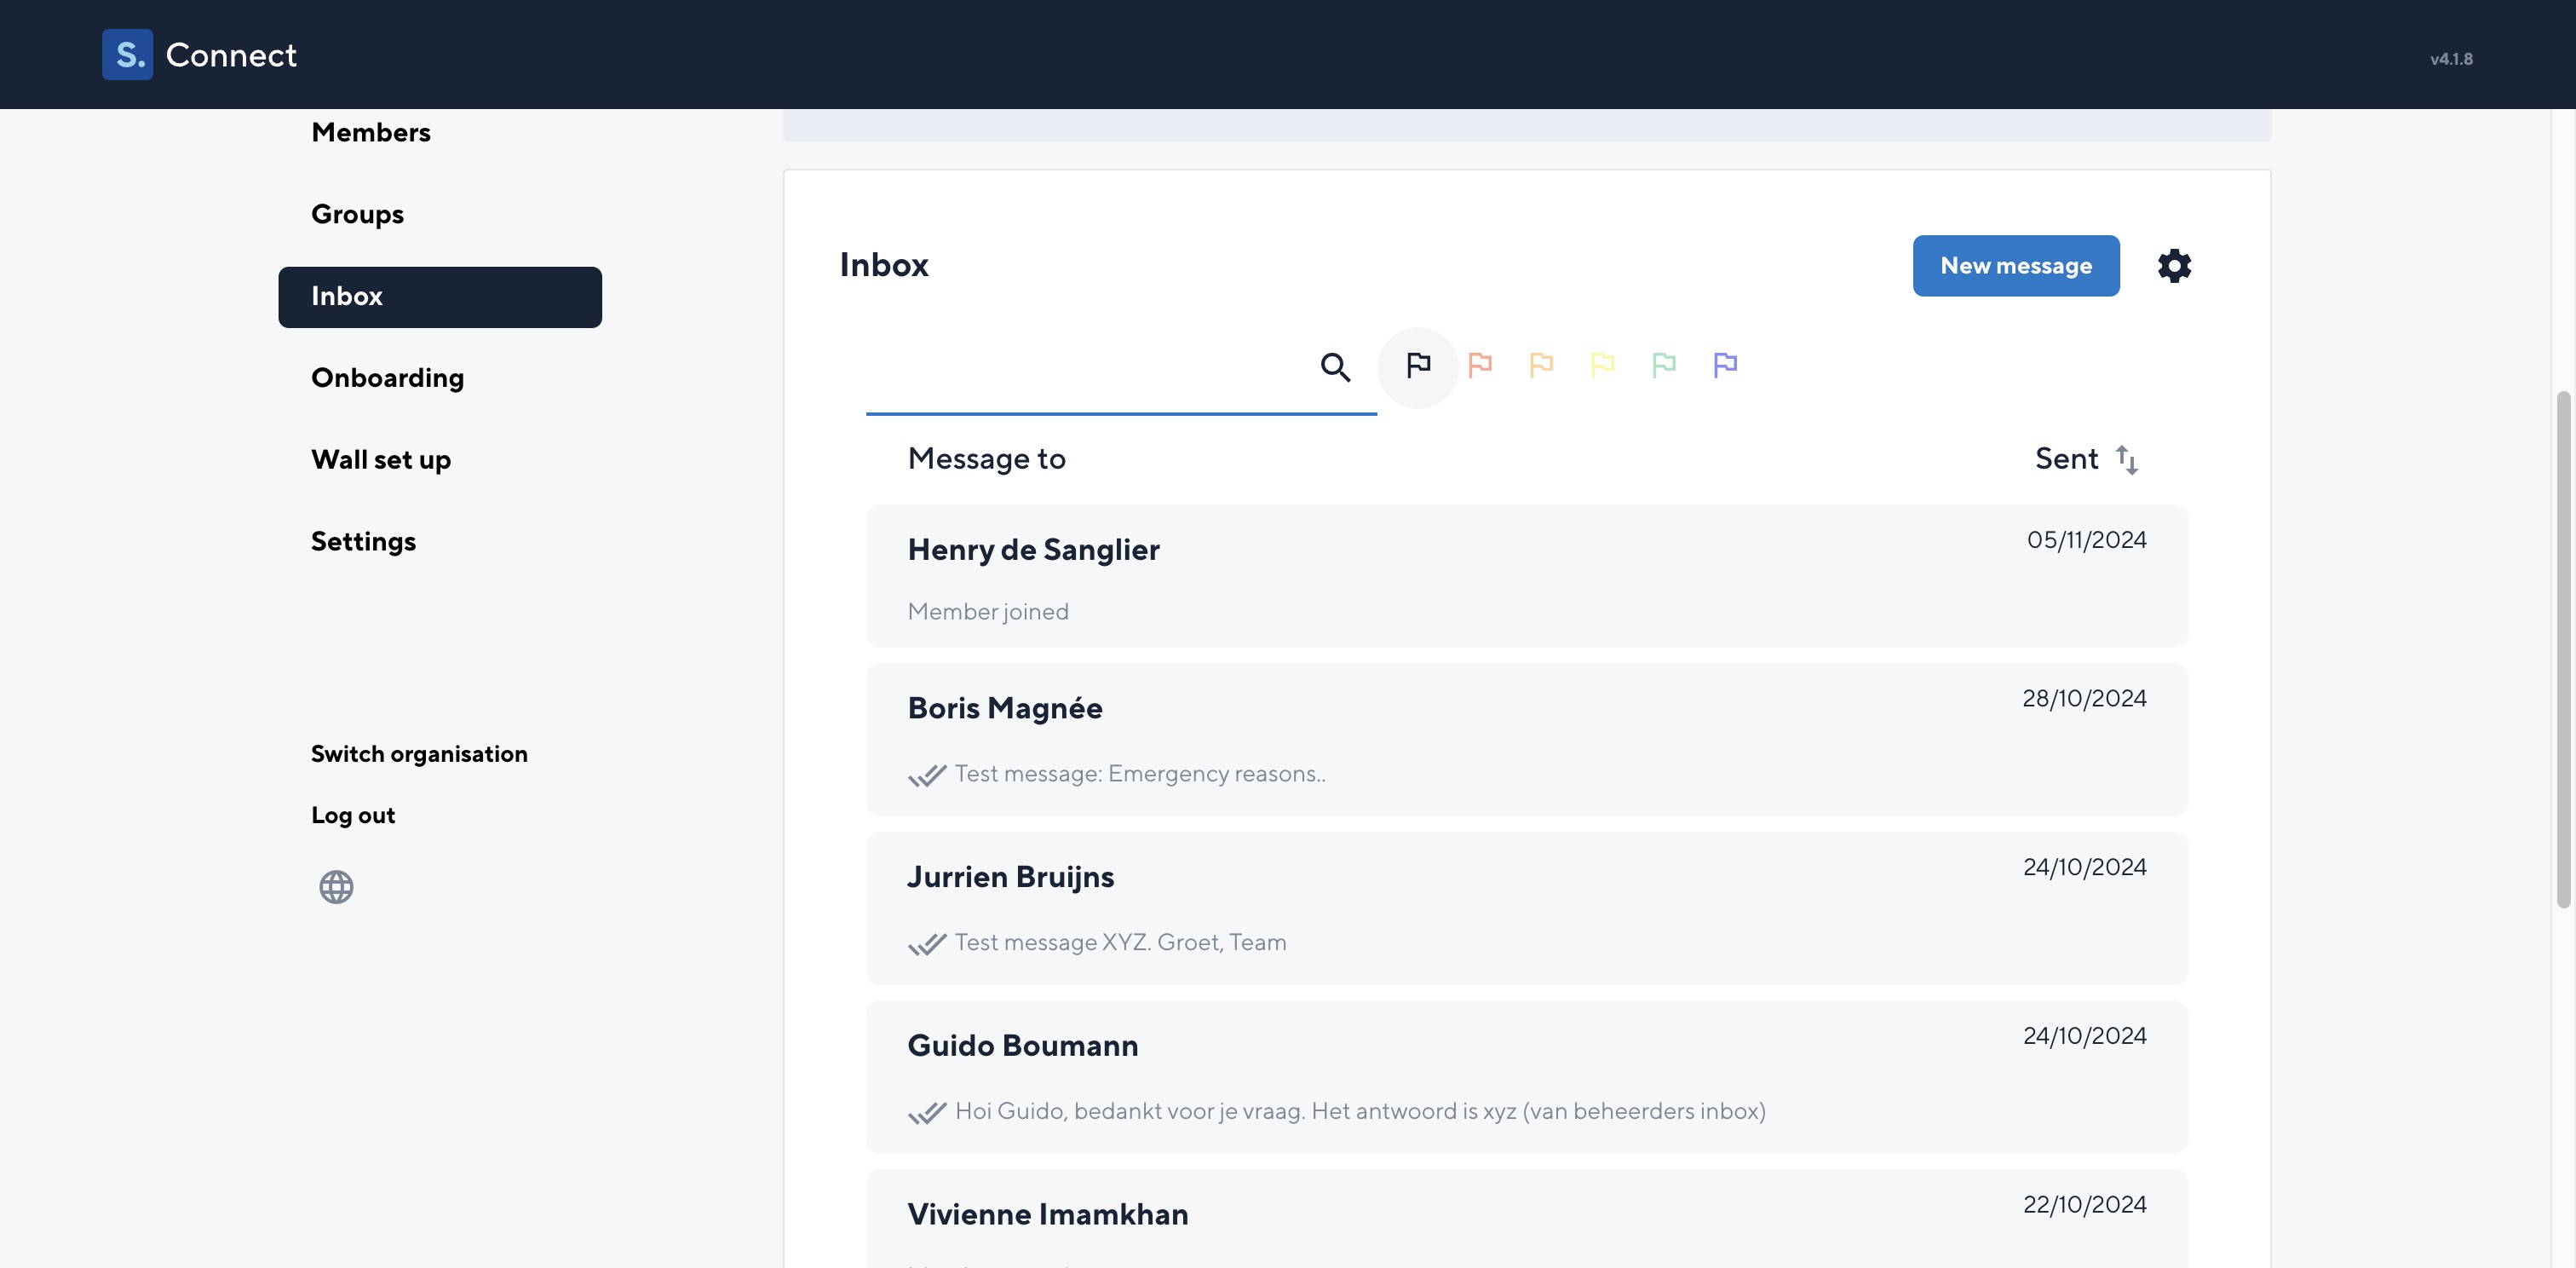The width and height of the screenshot is (2576, 1268).
Task: Filter messages by yellow flag
Action: click(1602, 365)
